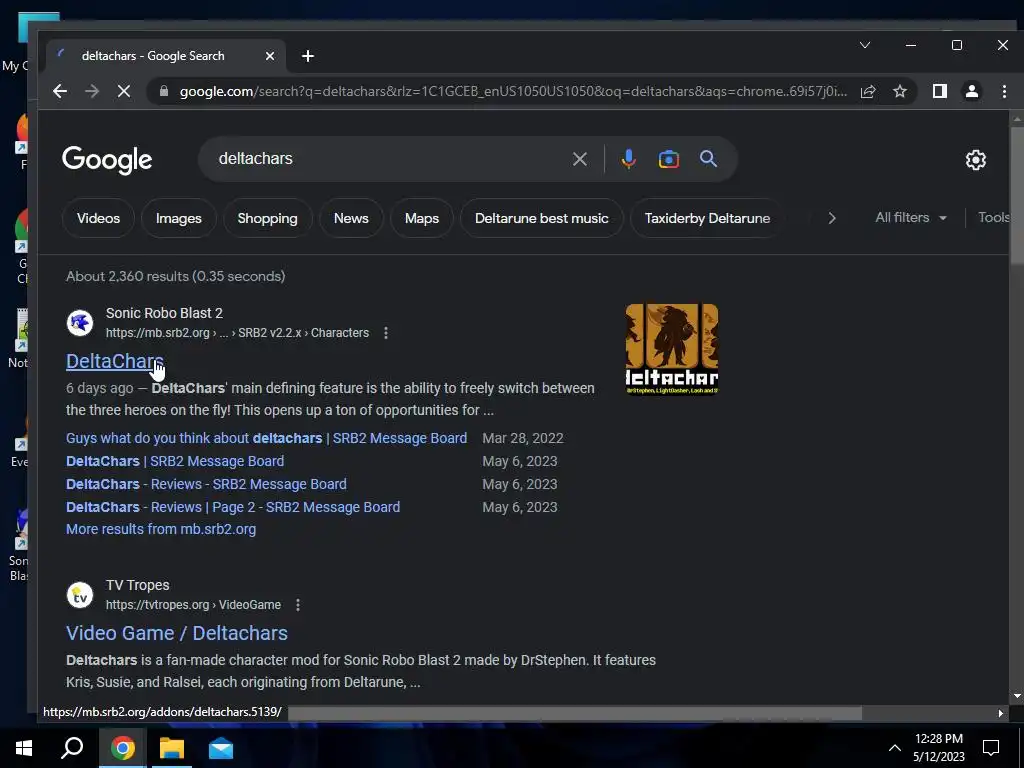Screen dimensions: 1024x768
Task: Click the TV Tropes favicon
Action: tap(80, 595)
